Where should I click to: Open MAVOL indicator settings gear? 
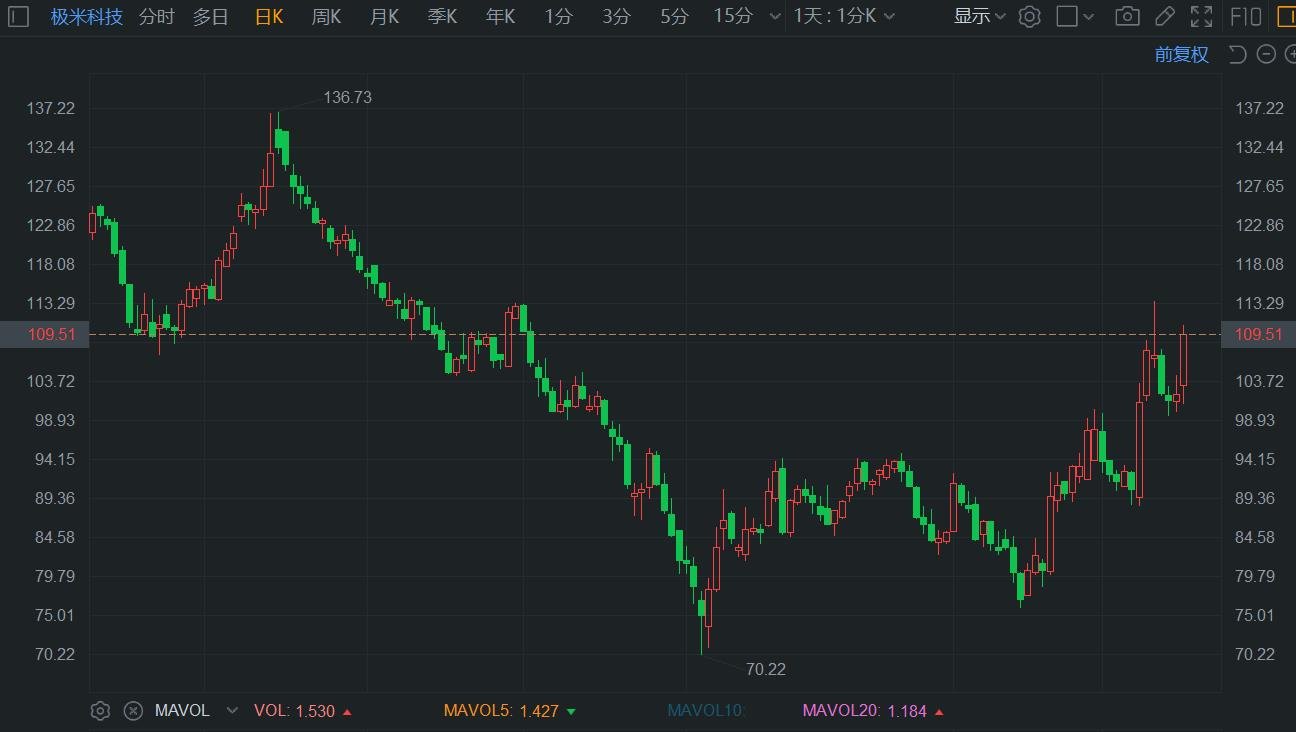tap(100, 711)
